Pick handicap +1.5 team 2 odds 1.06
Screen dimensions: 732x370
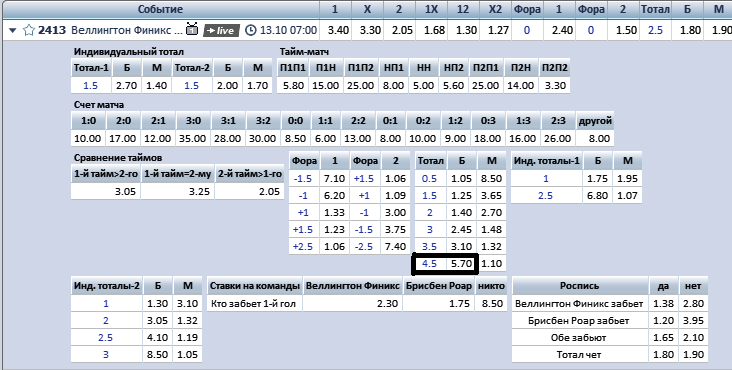point(396,178)
